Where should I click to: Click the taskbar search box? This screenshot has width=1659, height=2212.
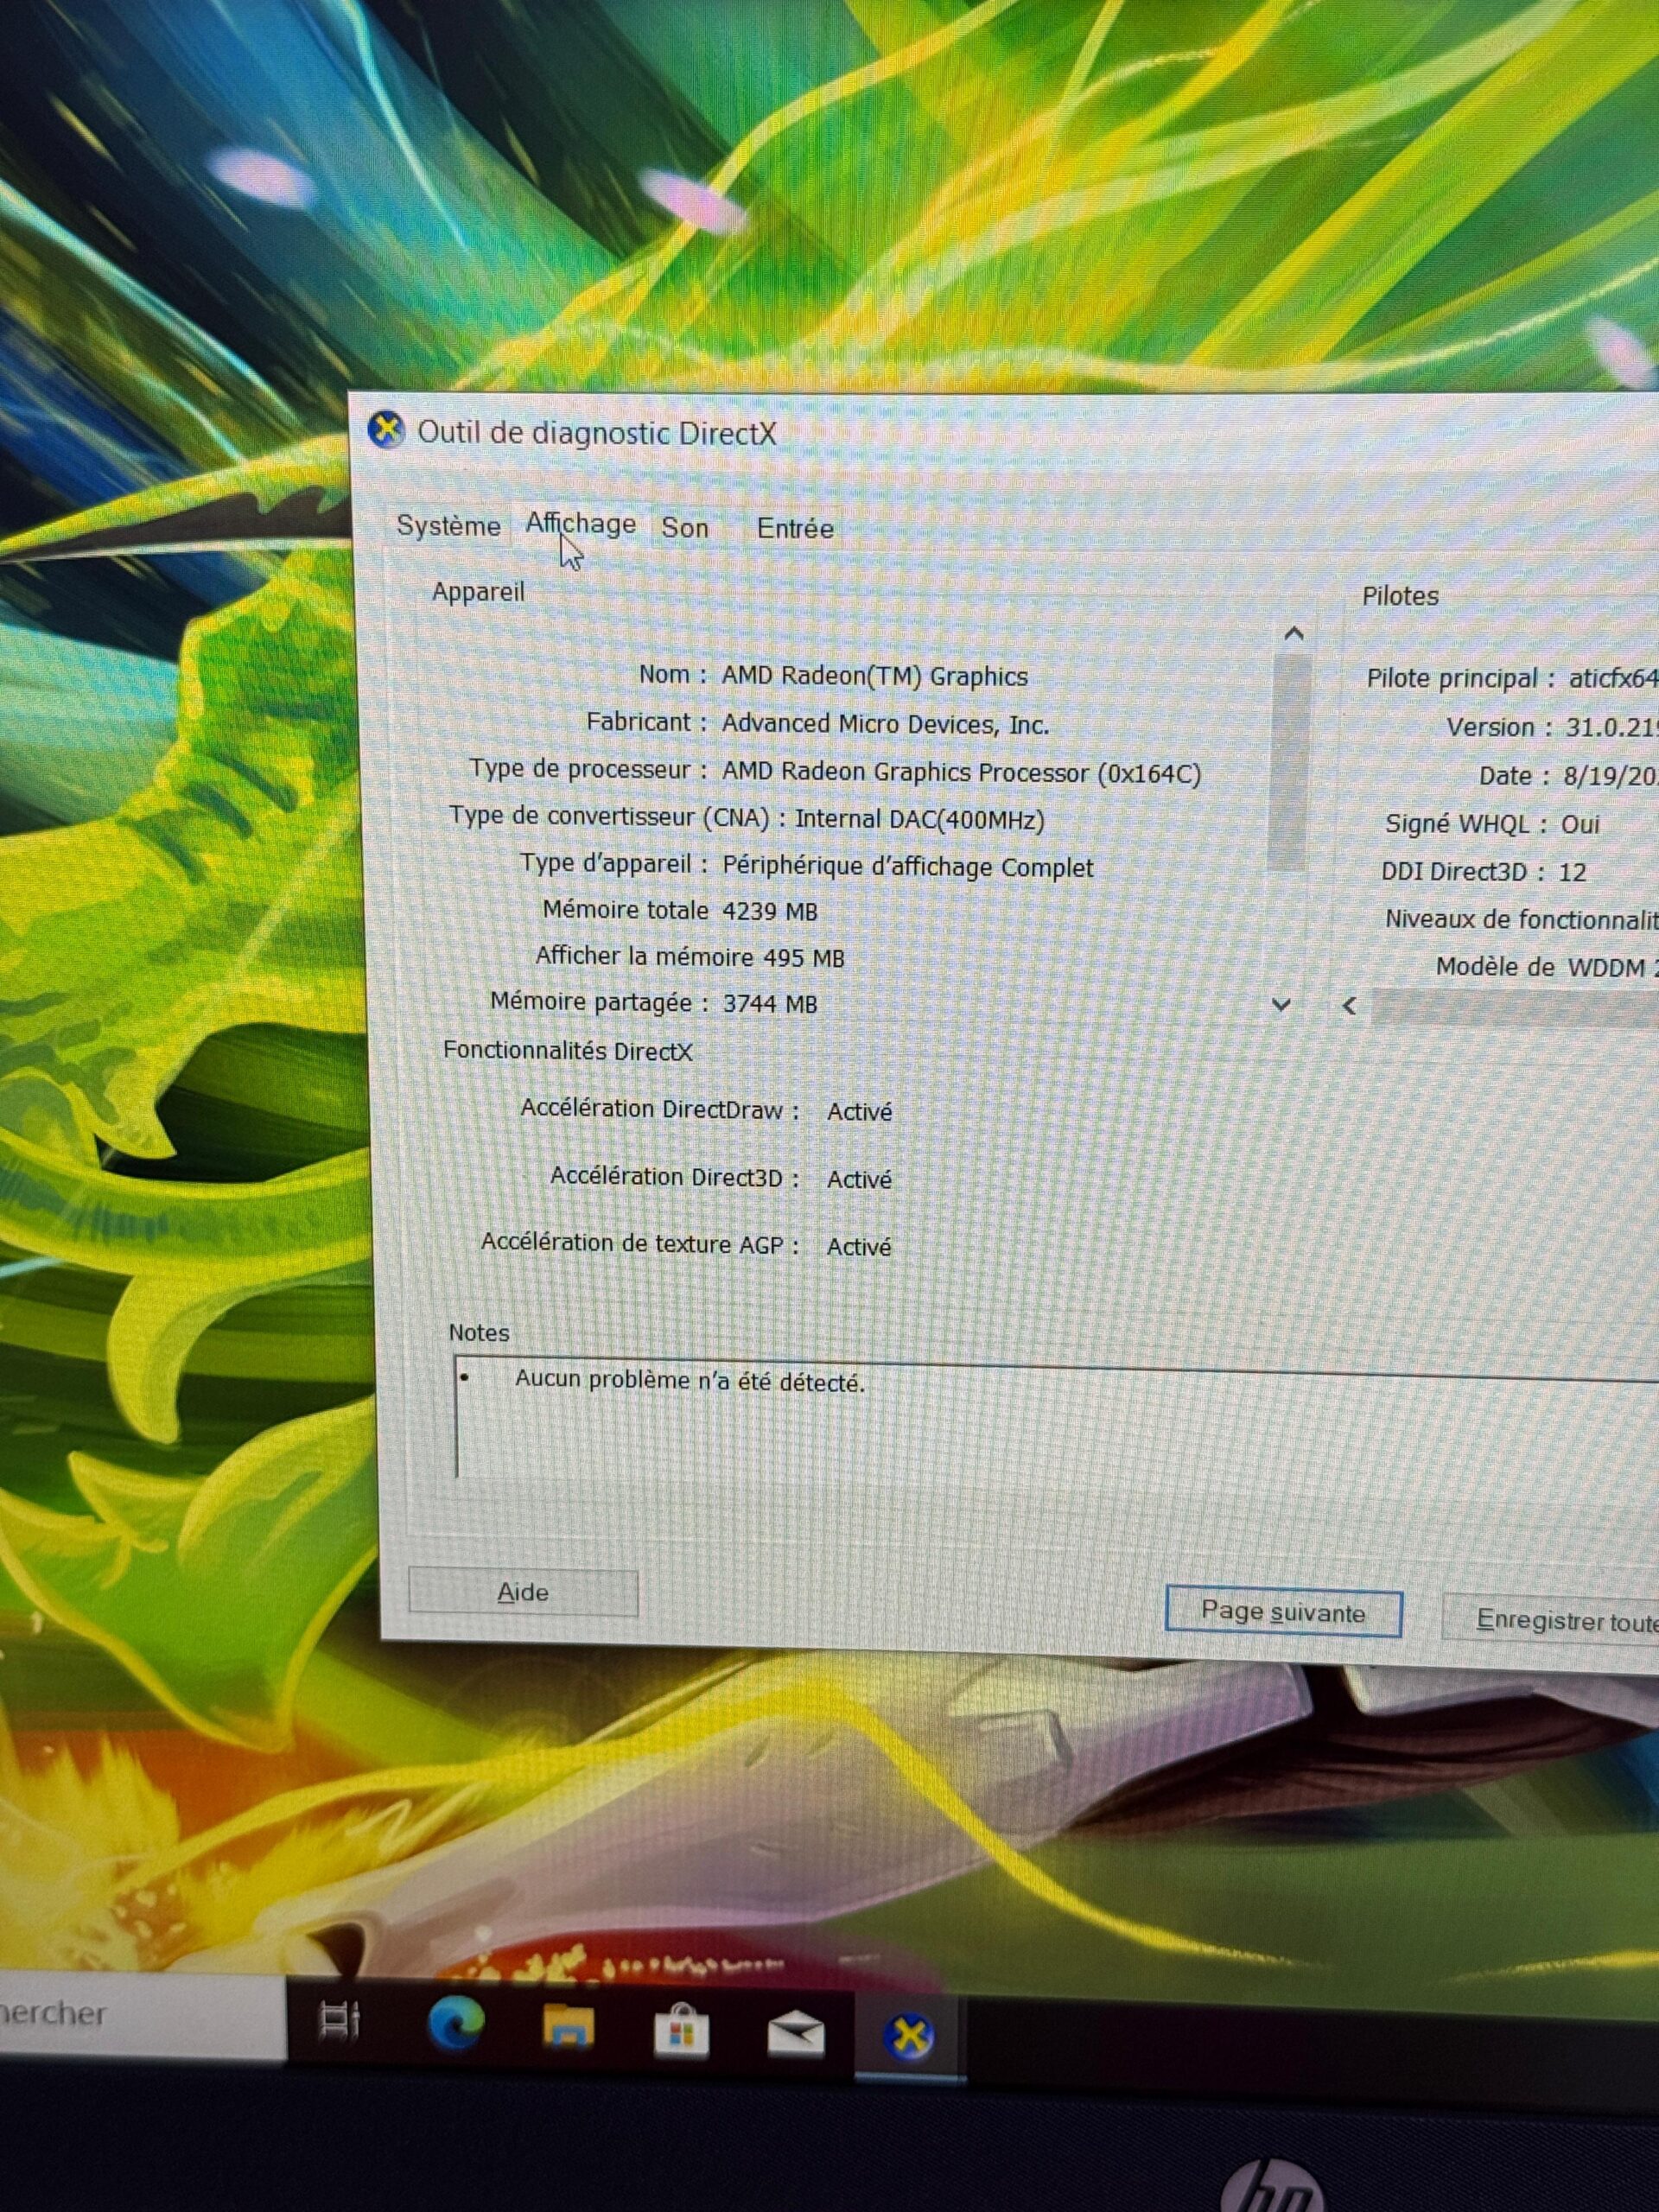[x=142, y=2014]
